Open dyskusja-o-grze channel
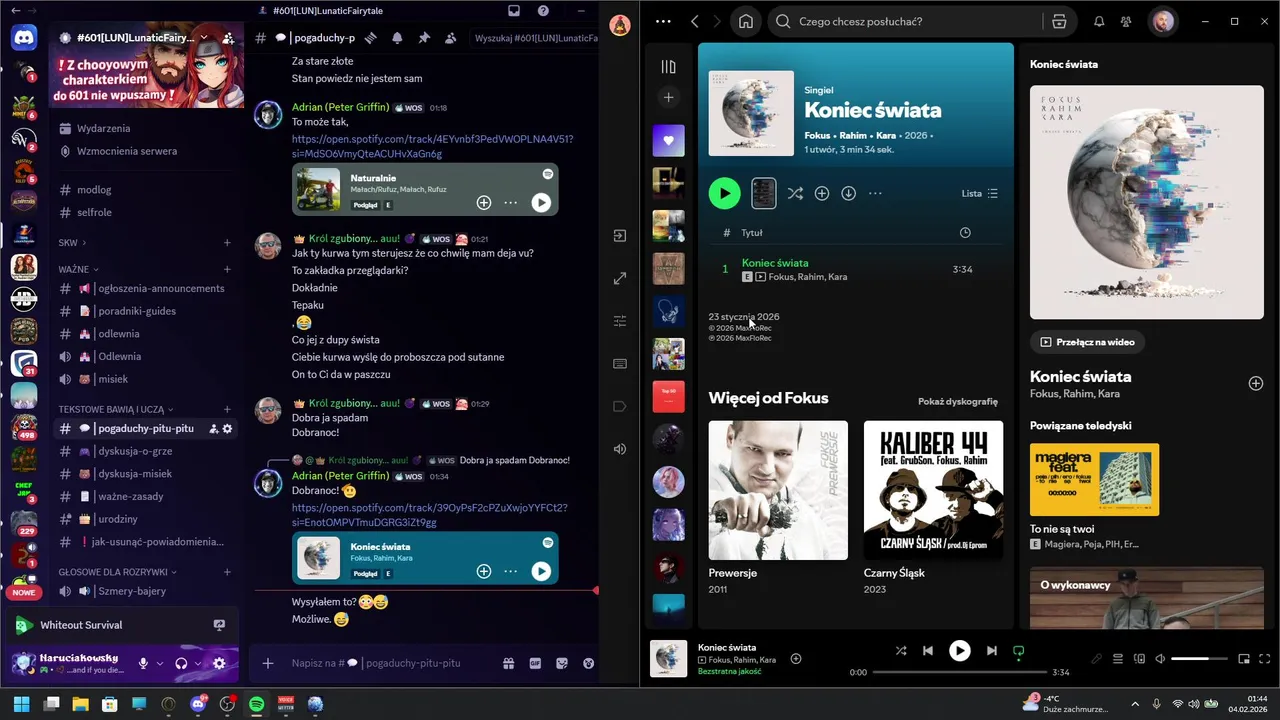 (x=145, y=451)
